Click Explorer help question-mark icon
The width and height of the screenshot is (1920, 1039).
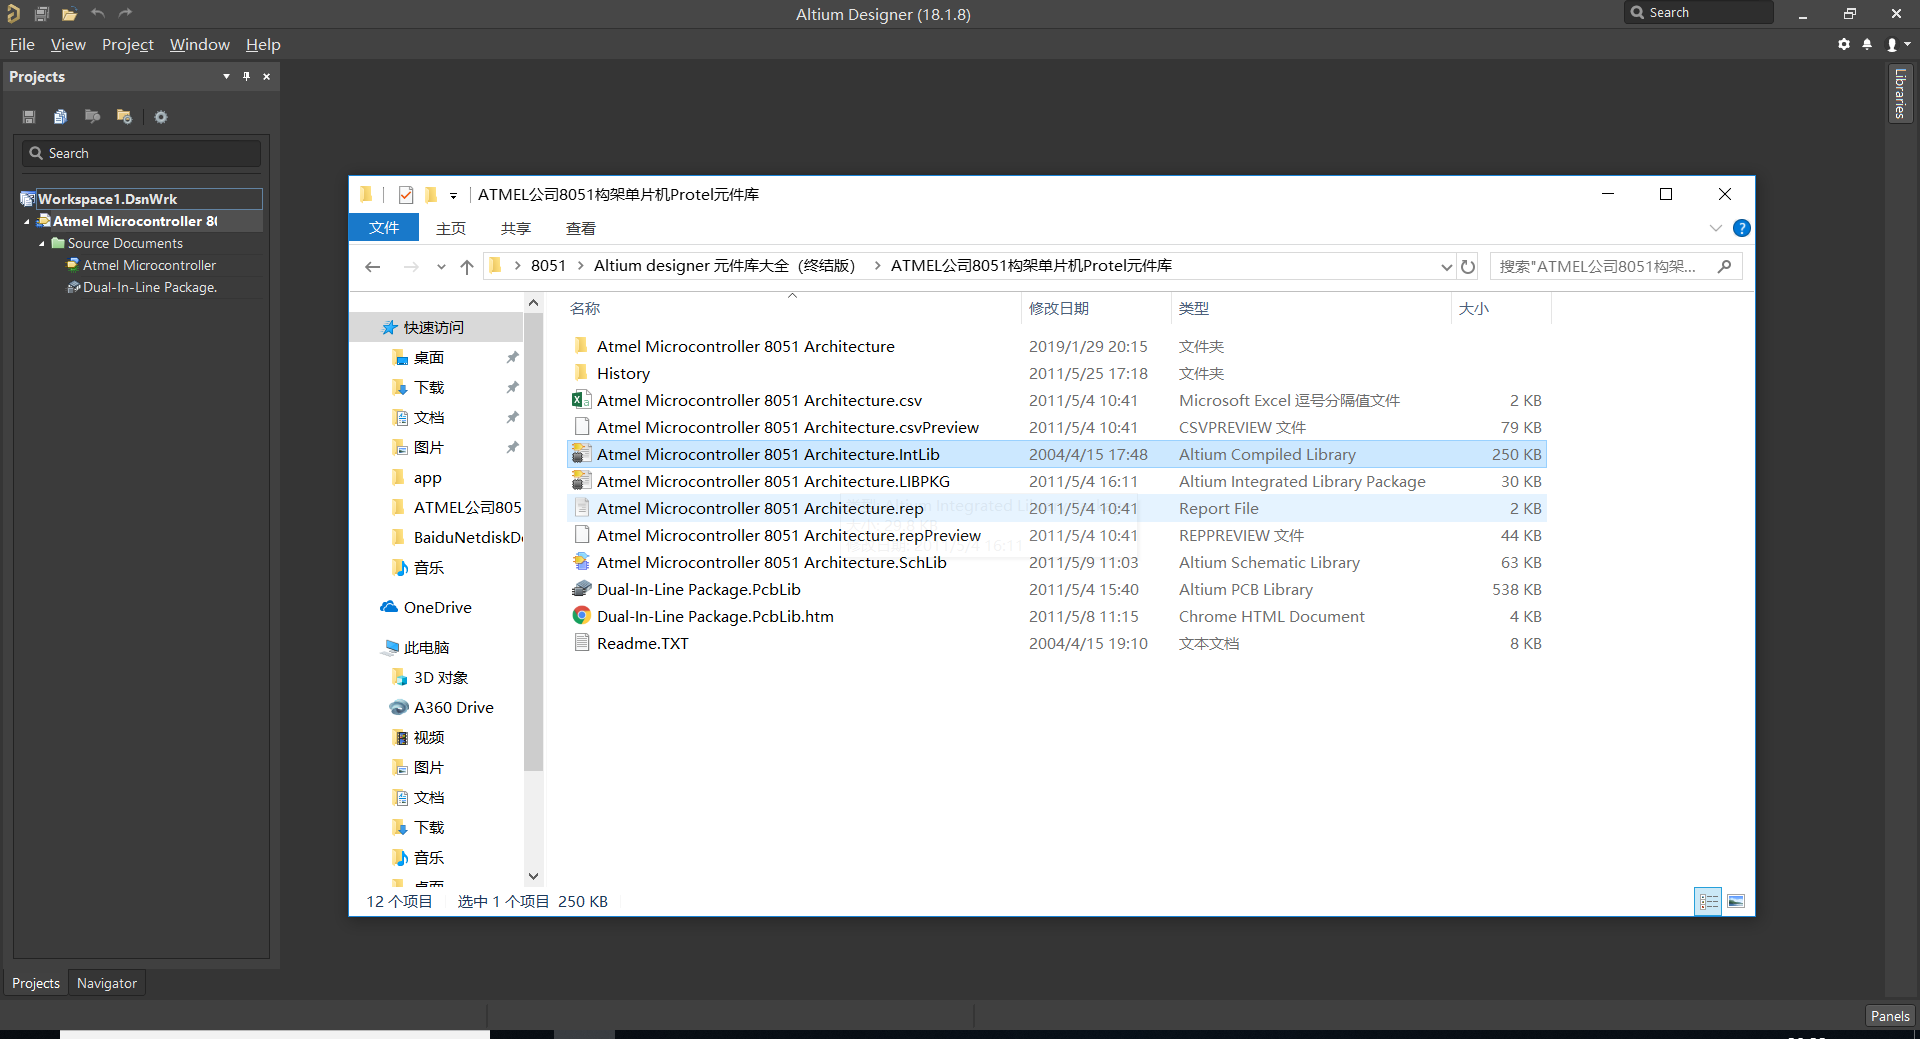point(1741,228)
